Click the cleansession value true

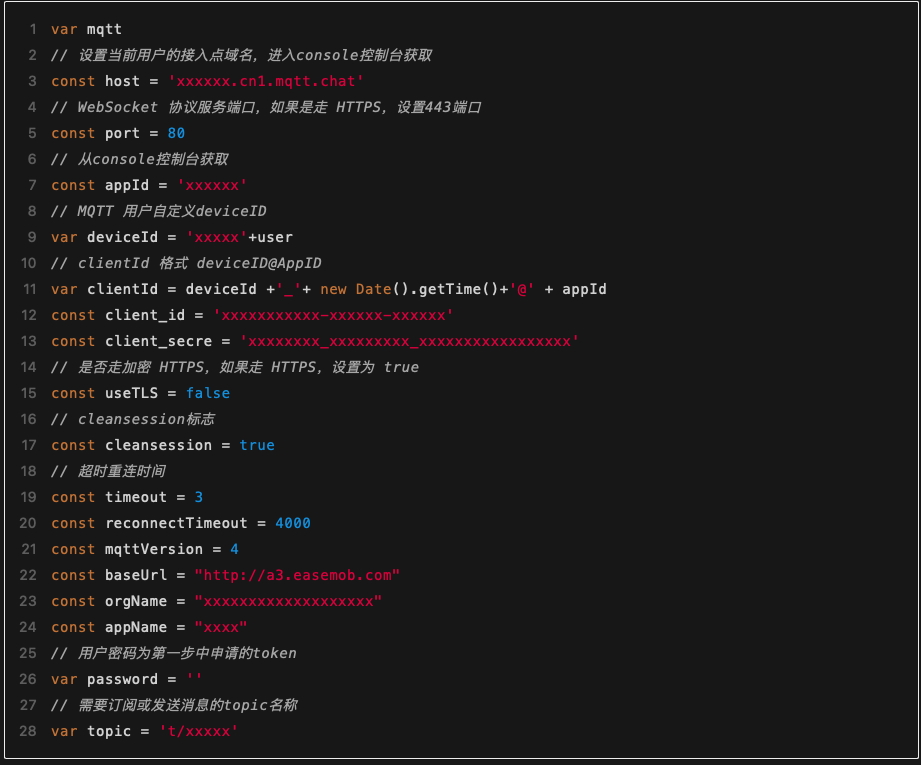(257, 445)
